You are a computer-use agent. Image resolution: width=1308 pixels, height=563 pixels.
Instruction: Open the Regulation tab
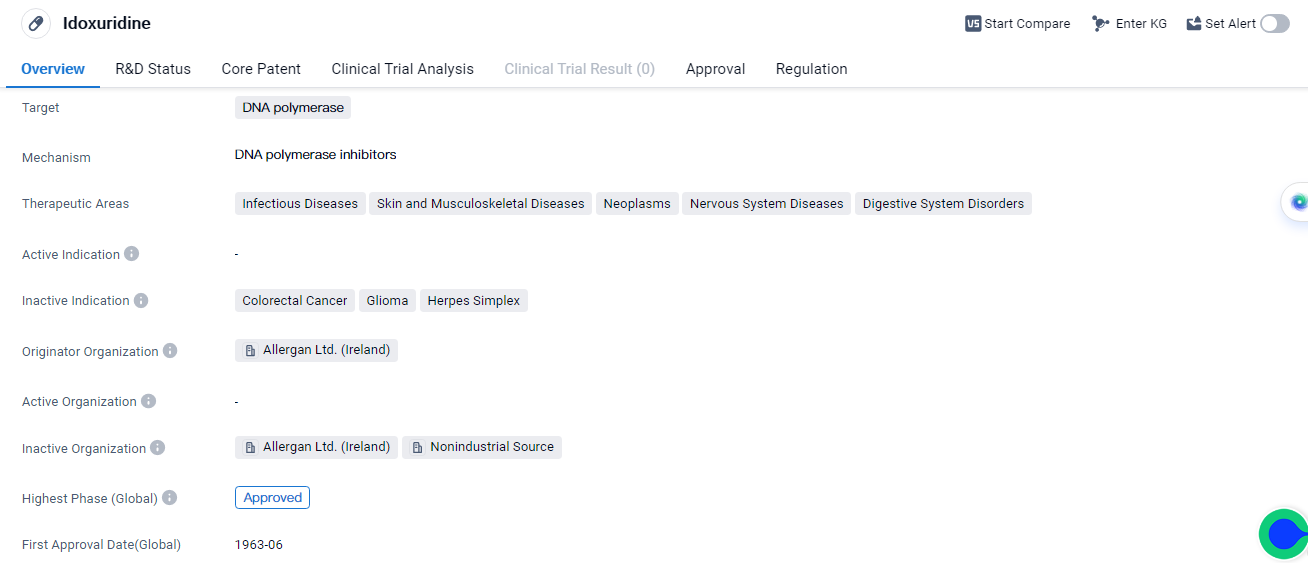[811, 69]
